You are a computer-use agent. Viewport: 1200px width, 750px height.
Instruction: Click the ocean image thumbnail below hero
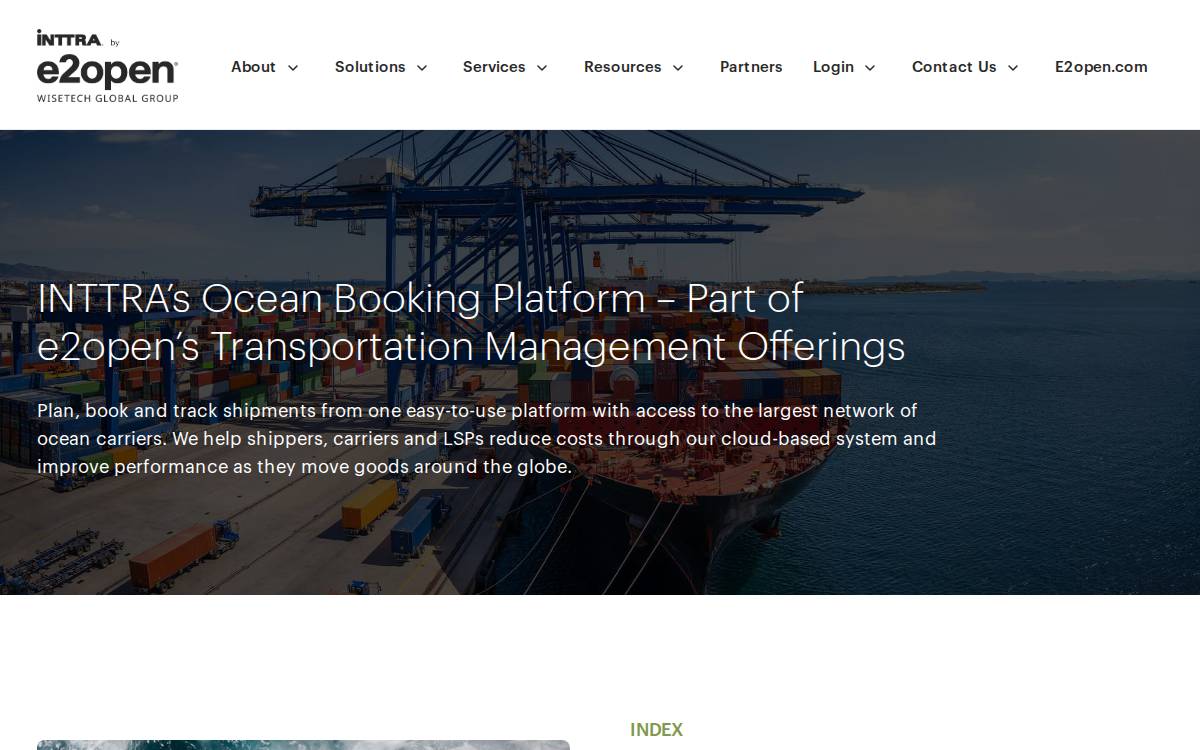pyautogui.click(x=303, y=745)
